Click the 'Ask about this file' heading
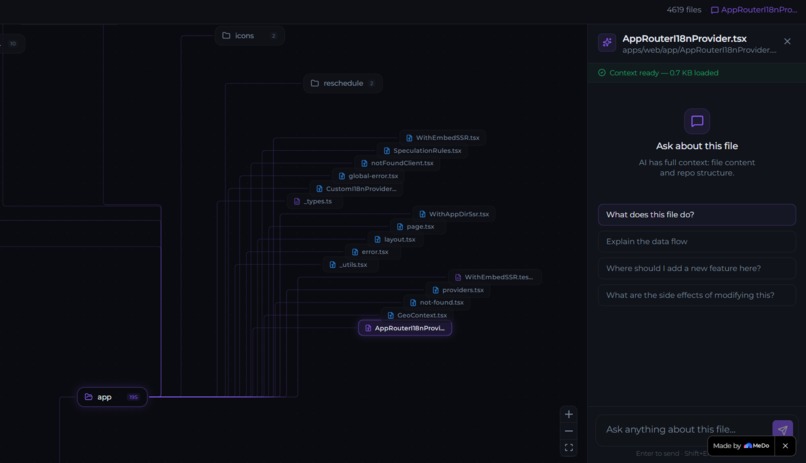806x463 pixels. tap(697, 146)
